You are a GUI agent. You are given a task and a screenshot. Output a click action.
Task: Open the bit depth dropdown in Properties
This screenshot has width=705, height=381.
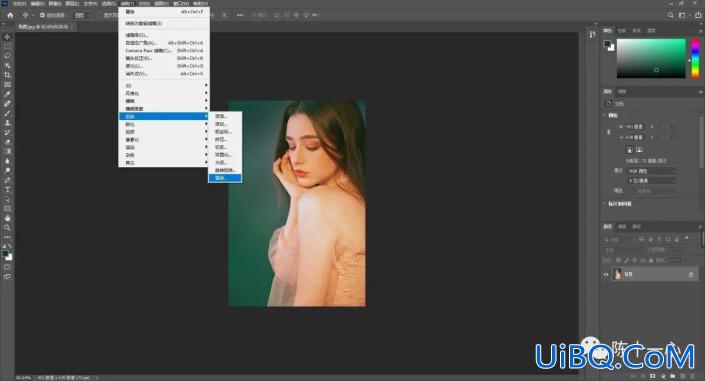tap(652, 180)
